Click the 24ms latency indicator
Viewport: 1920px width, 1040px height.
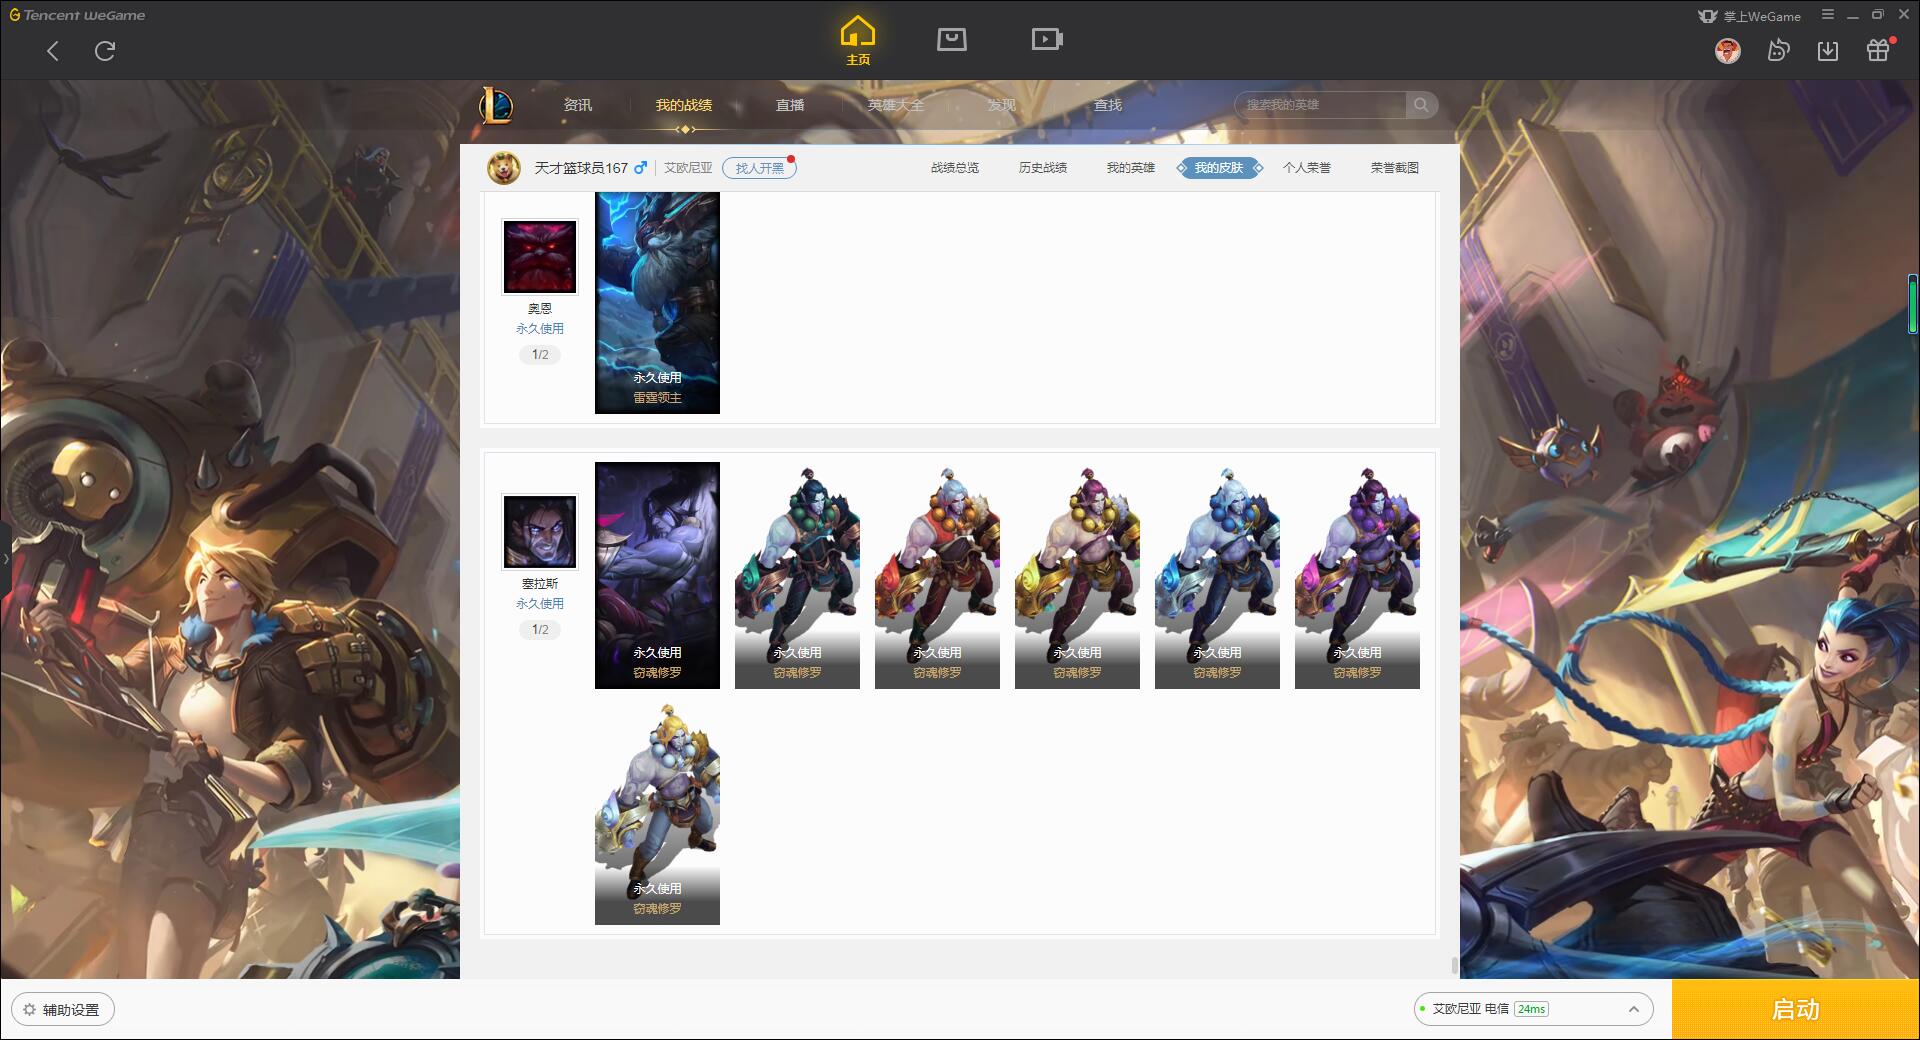point(1531,1009)
